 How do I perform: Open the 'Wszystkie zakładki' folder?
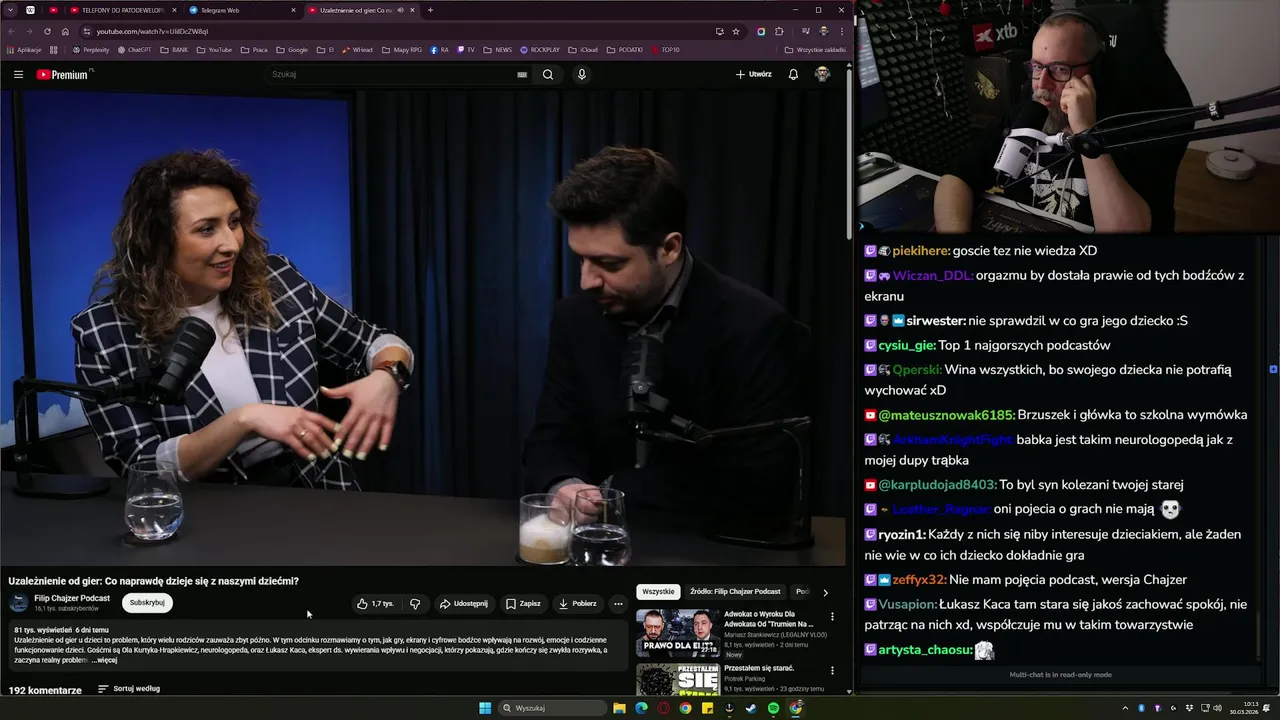point(815,49)
